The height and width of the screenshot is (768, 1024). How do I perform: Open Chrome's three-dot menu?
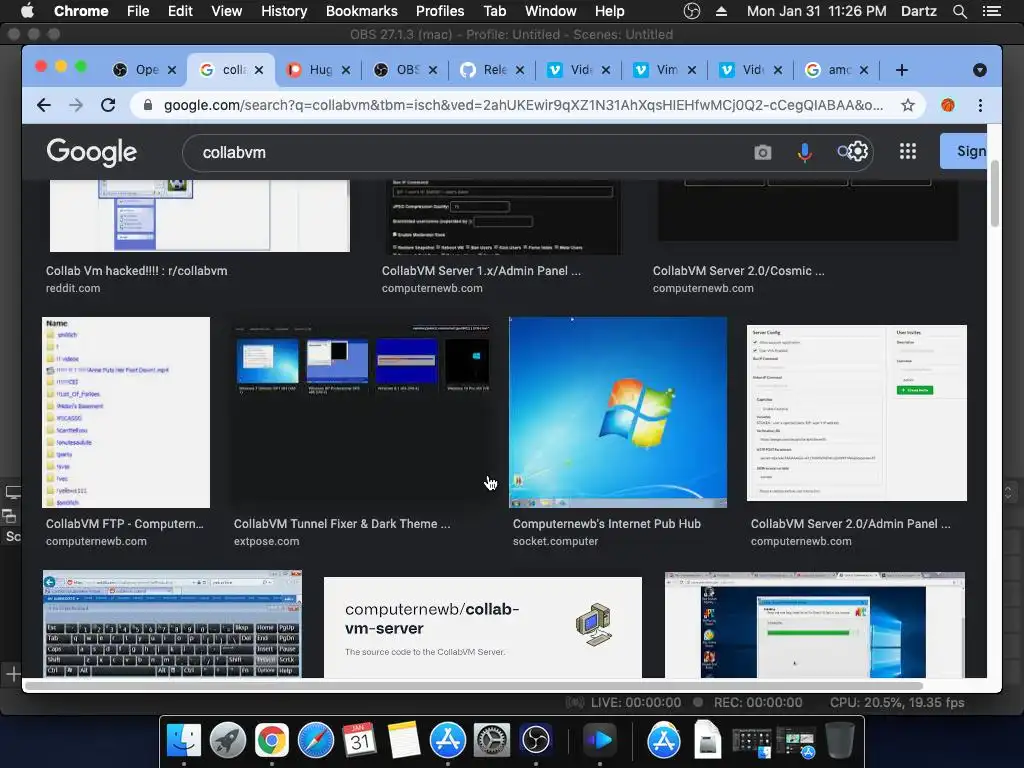[x=980, y=105]
